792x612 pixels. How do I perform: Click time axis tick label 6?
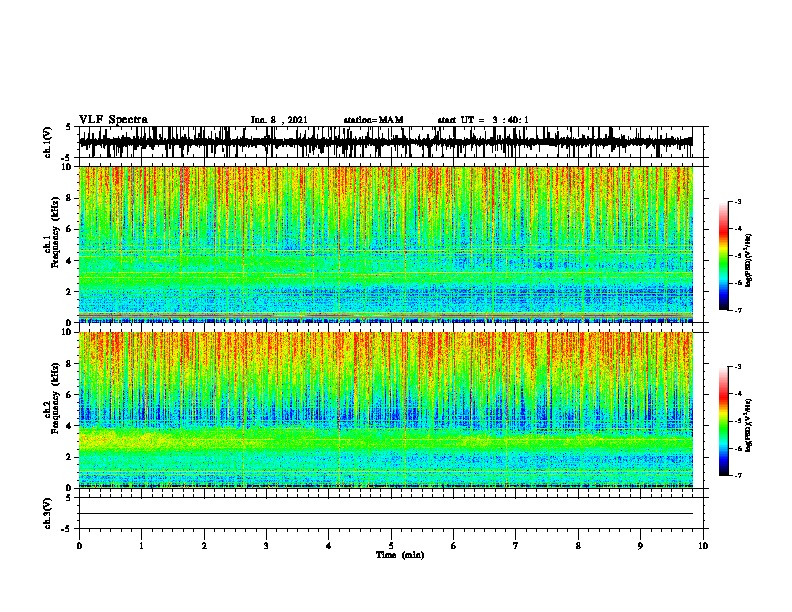(453, 546)
